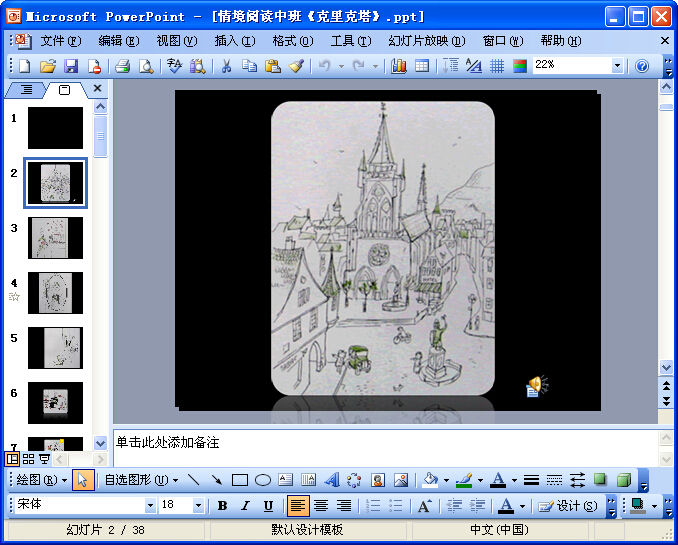This screenshot has height=545, width=678.
Task: Open the 插入 Insert menu
Action: pyautogui.click(x=235, y=41)
